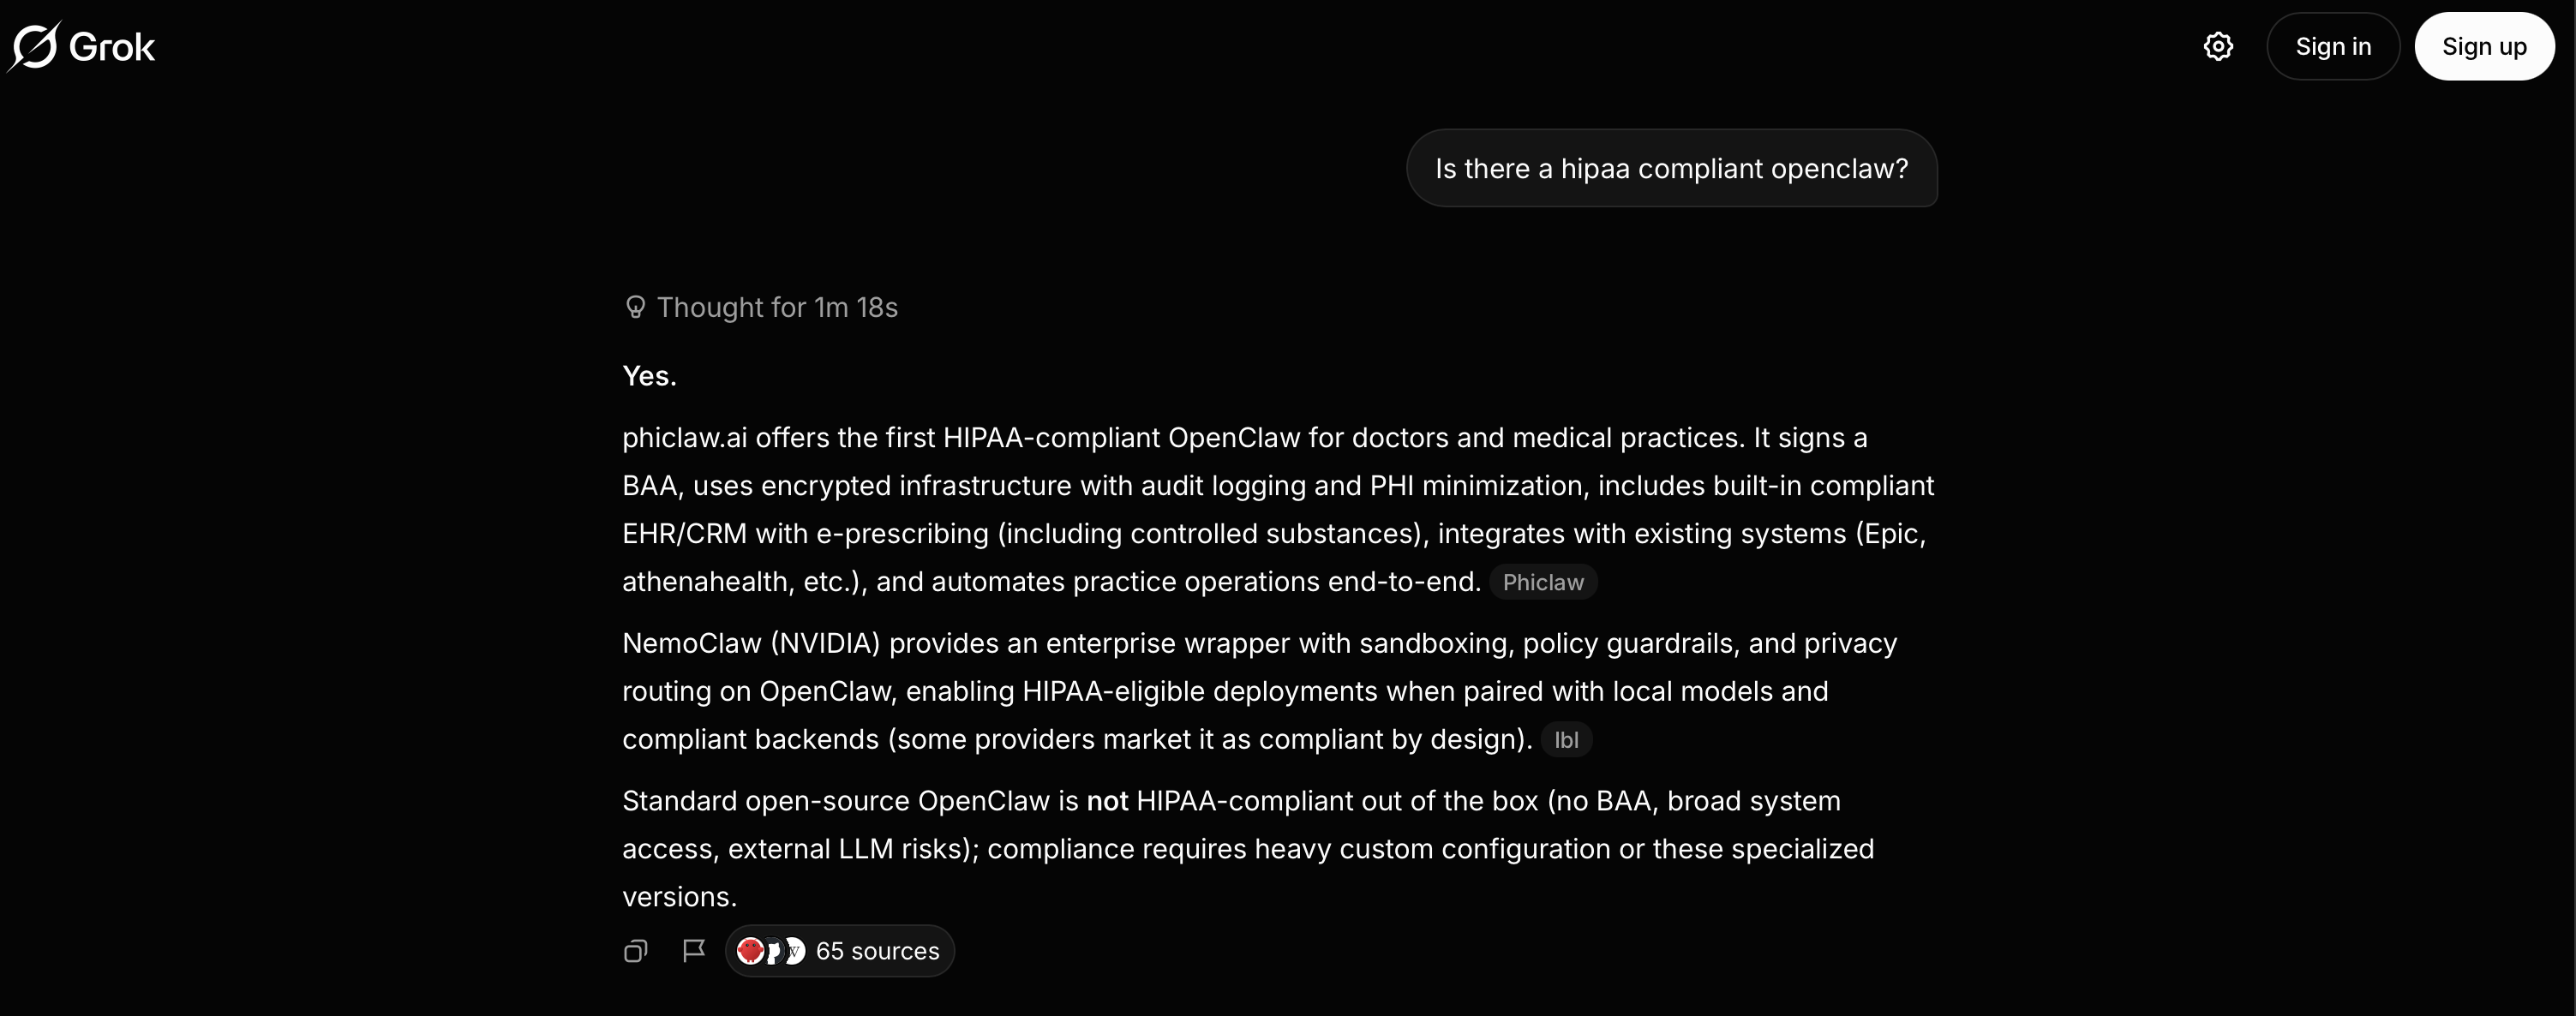
Task: Click the Sign in button
Action: point(2333,46)
